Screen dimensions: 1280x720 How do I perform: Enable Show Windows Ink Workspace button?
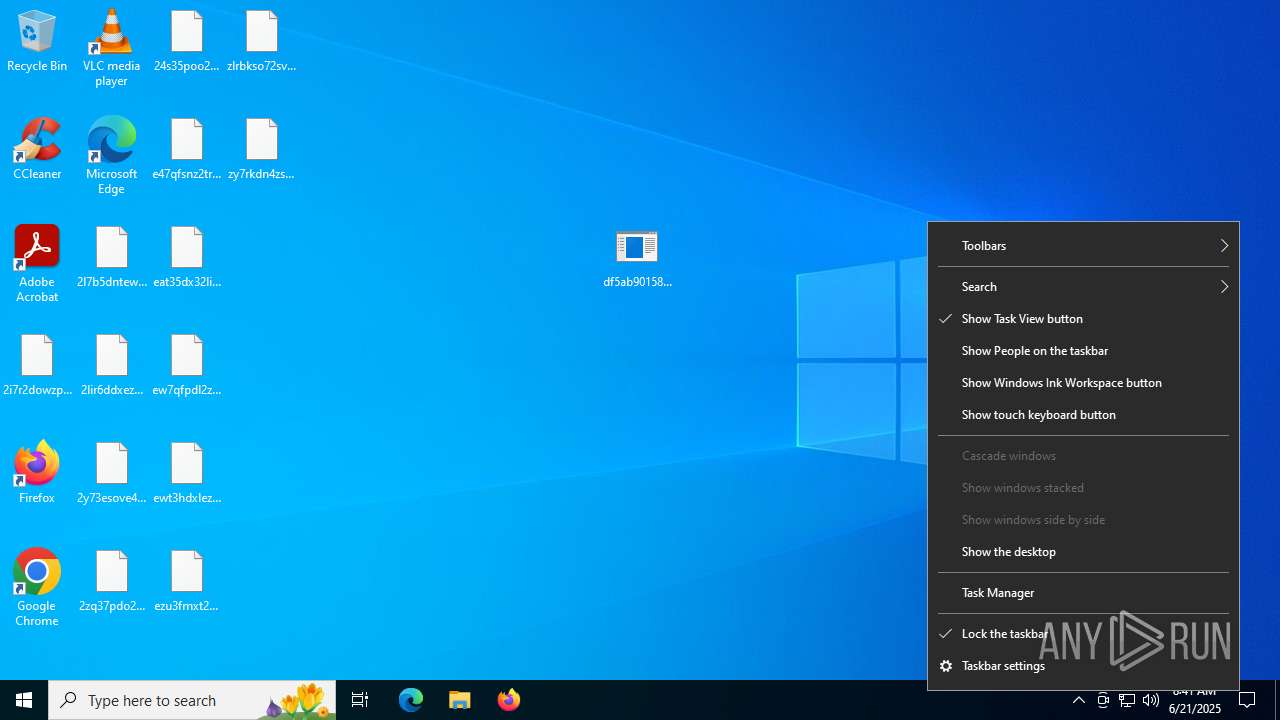(1083, 383)
